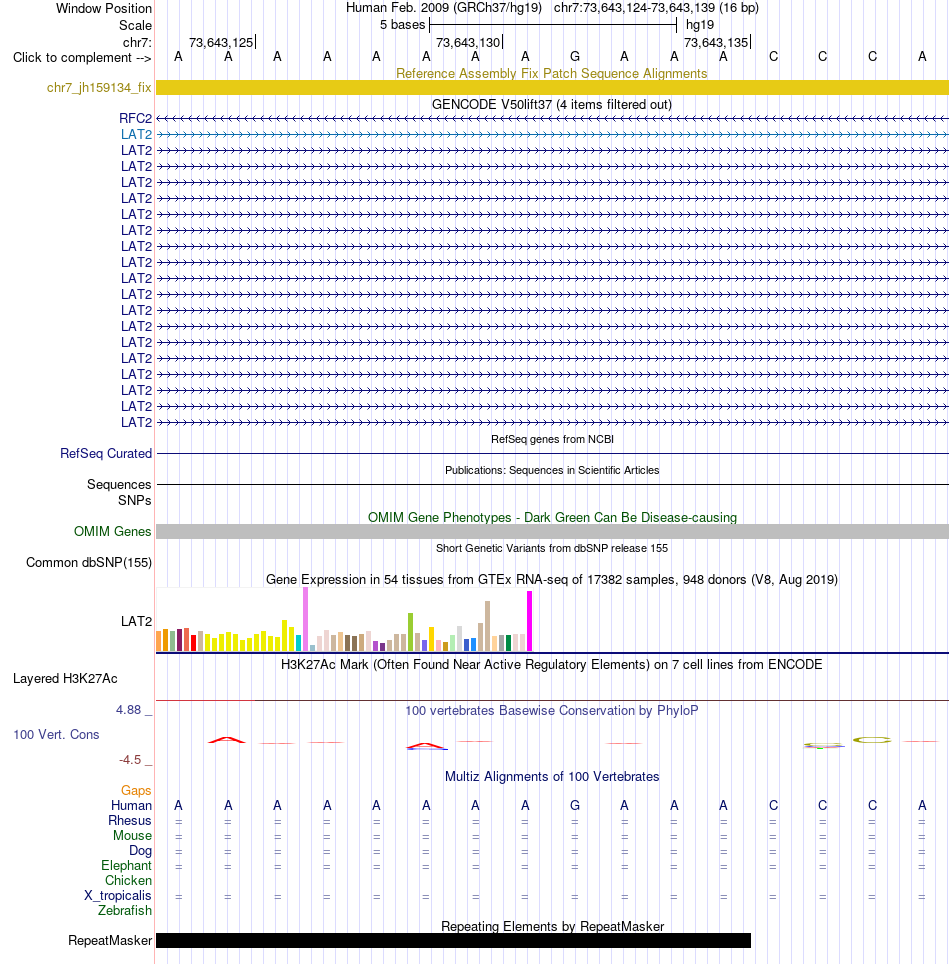Click the Rhesus species label
Screen dimensions: 950x964
130,820
